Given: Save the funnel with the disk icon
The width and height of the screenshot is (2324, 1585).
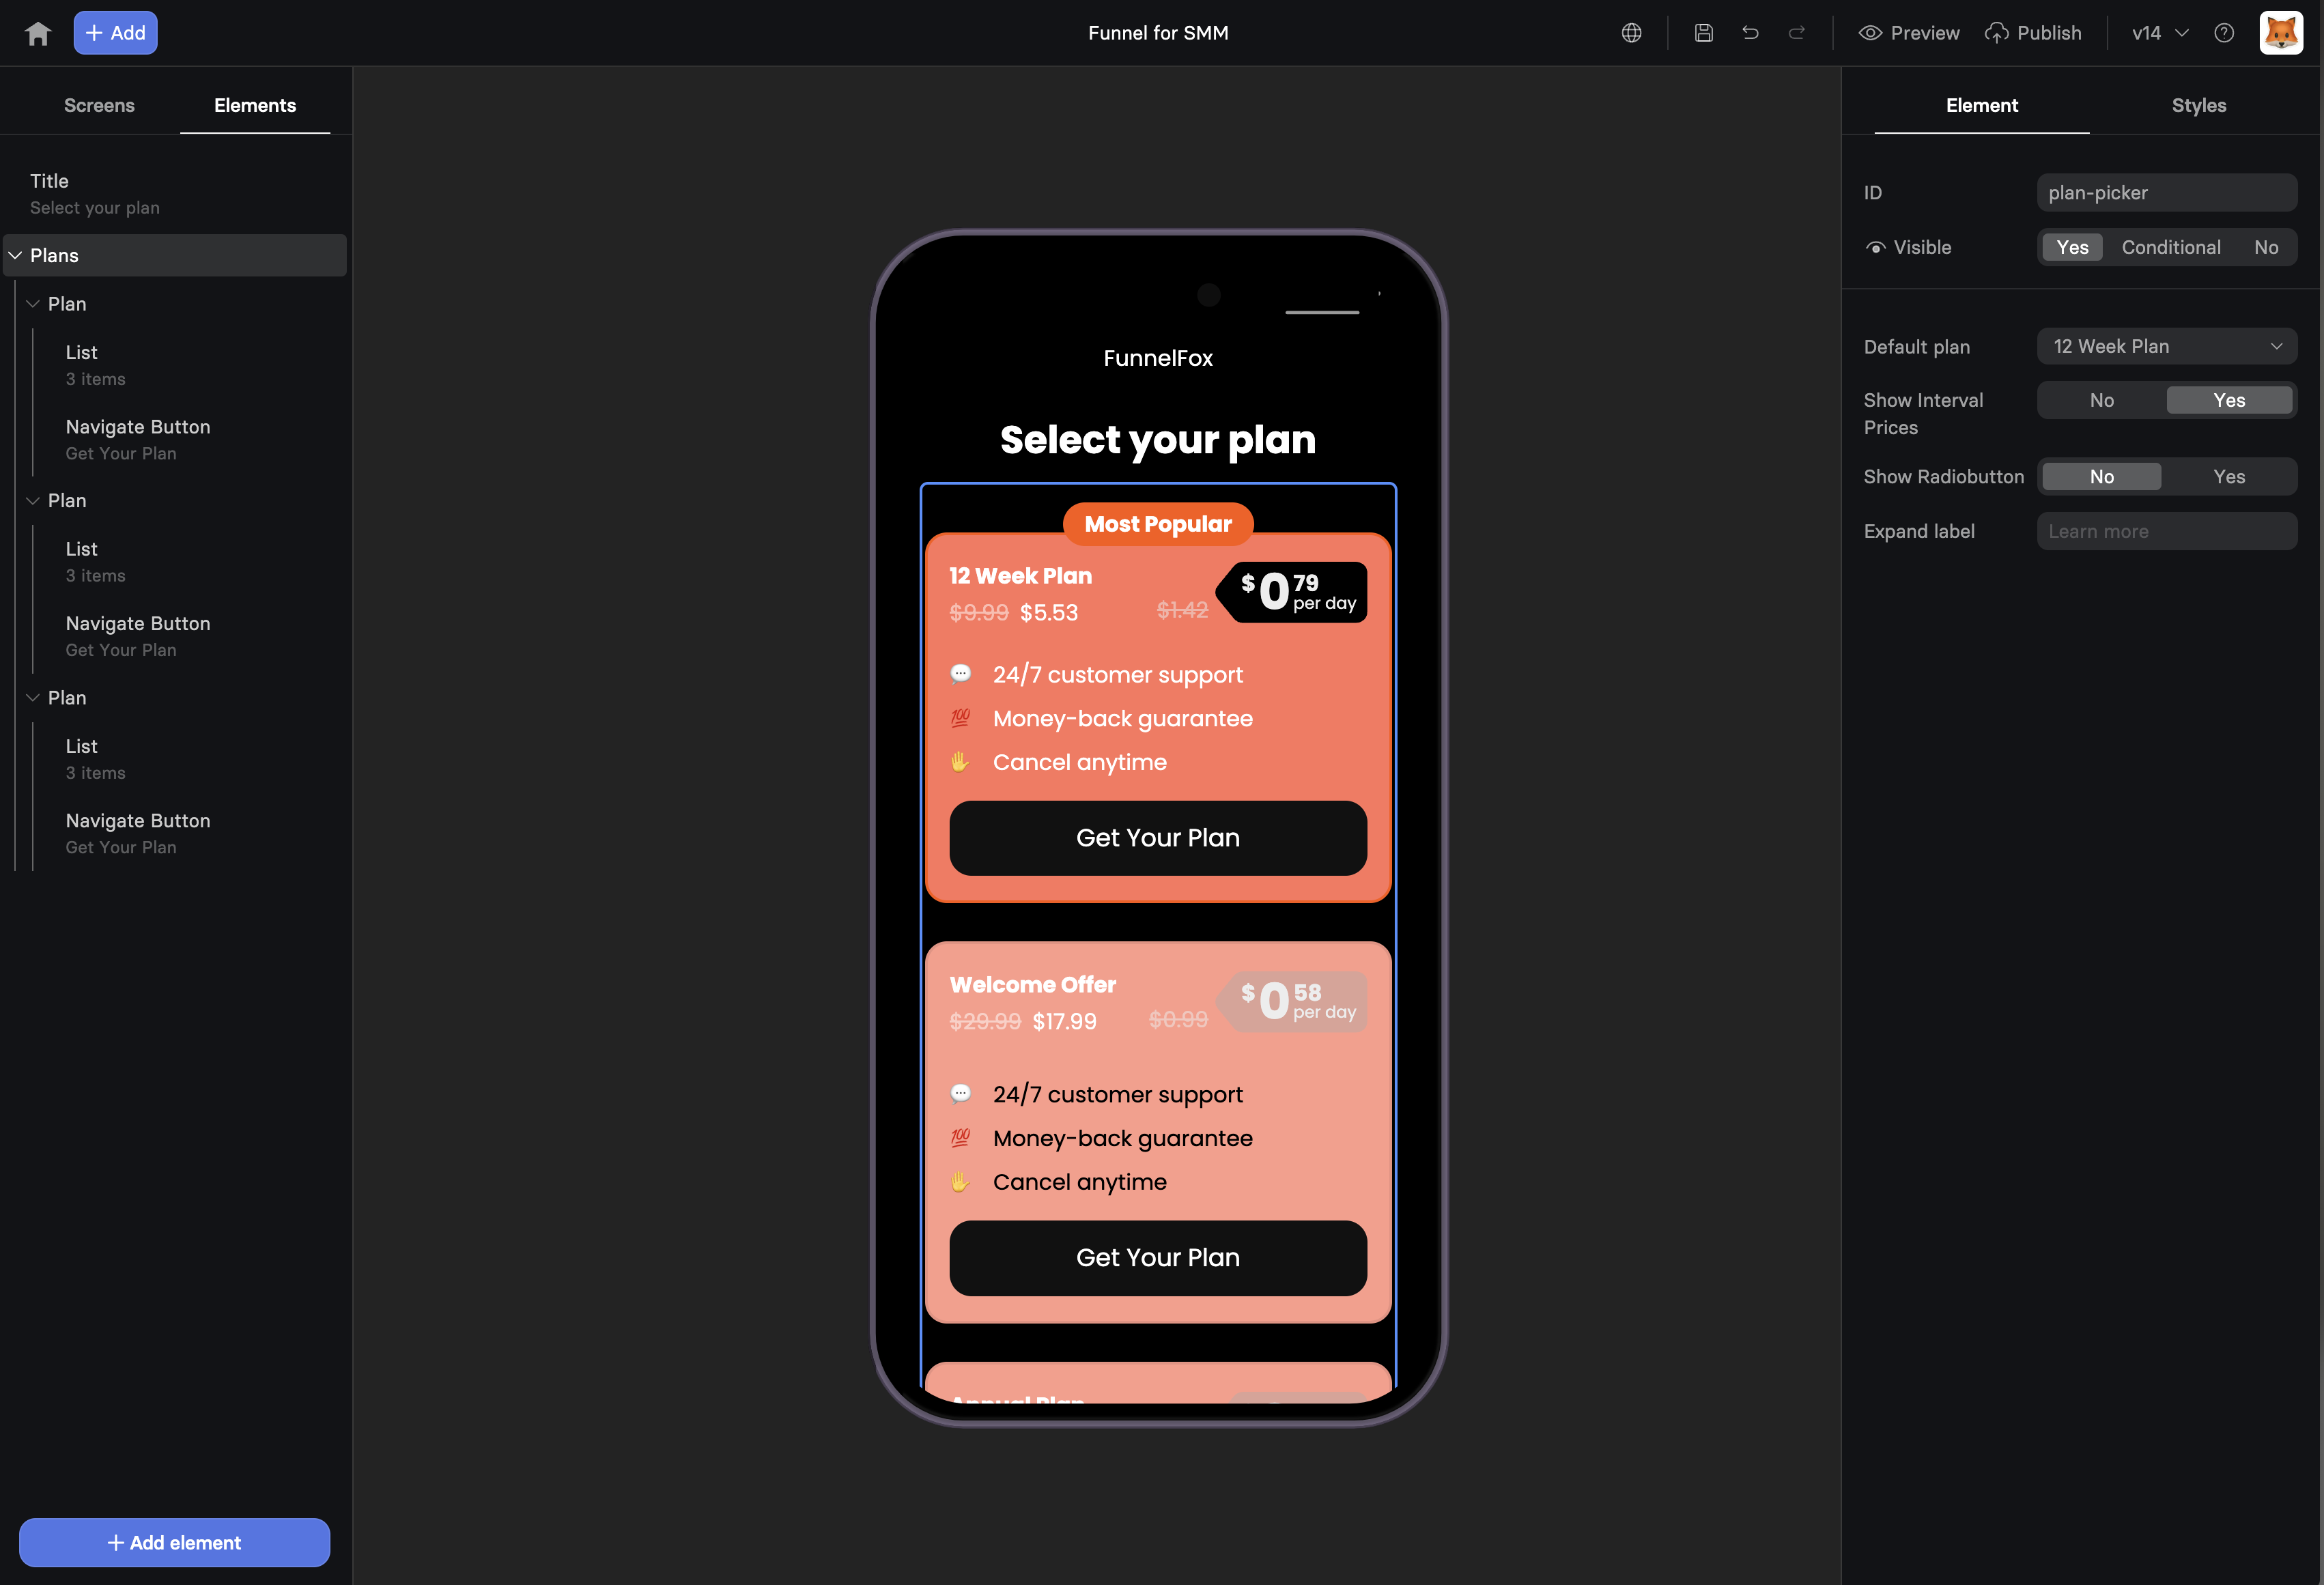Looking at the screenshot, I should pyautogui.click(x=1704, y=33).
